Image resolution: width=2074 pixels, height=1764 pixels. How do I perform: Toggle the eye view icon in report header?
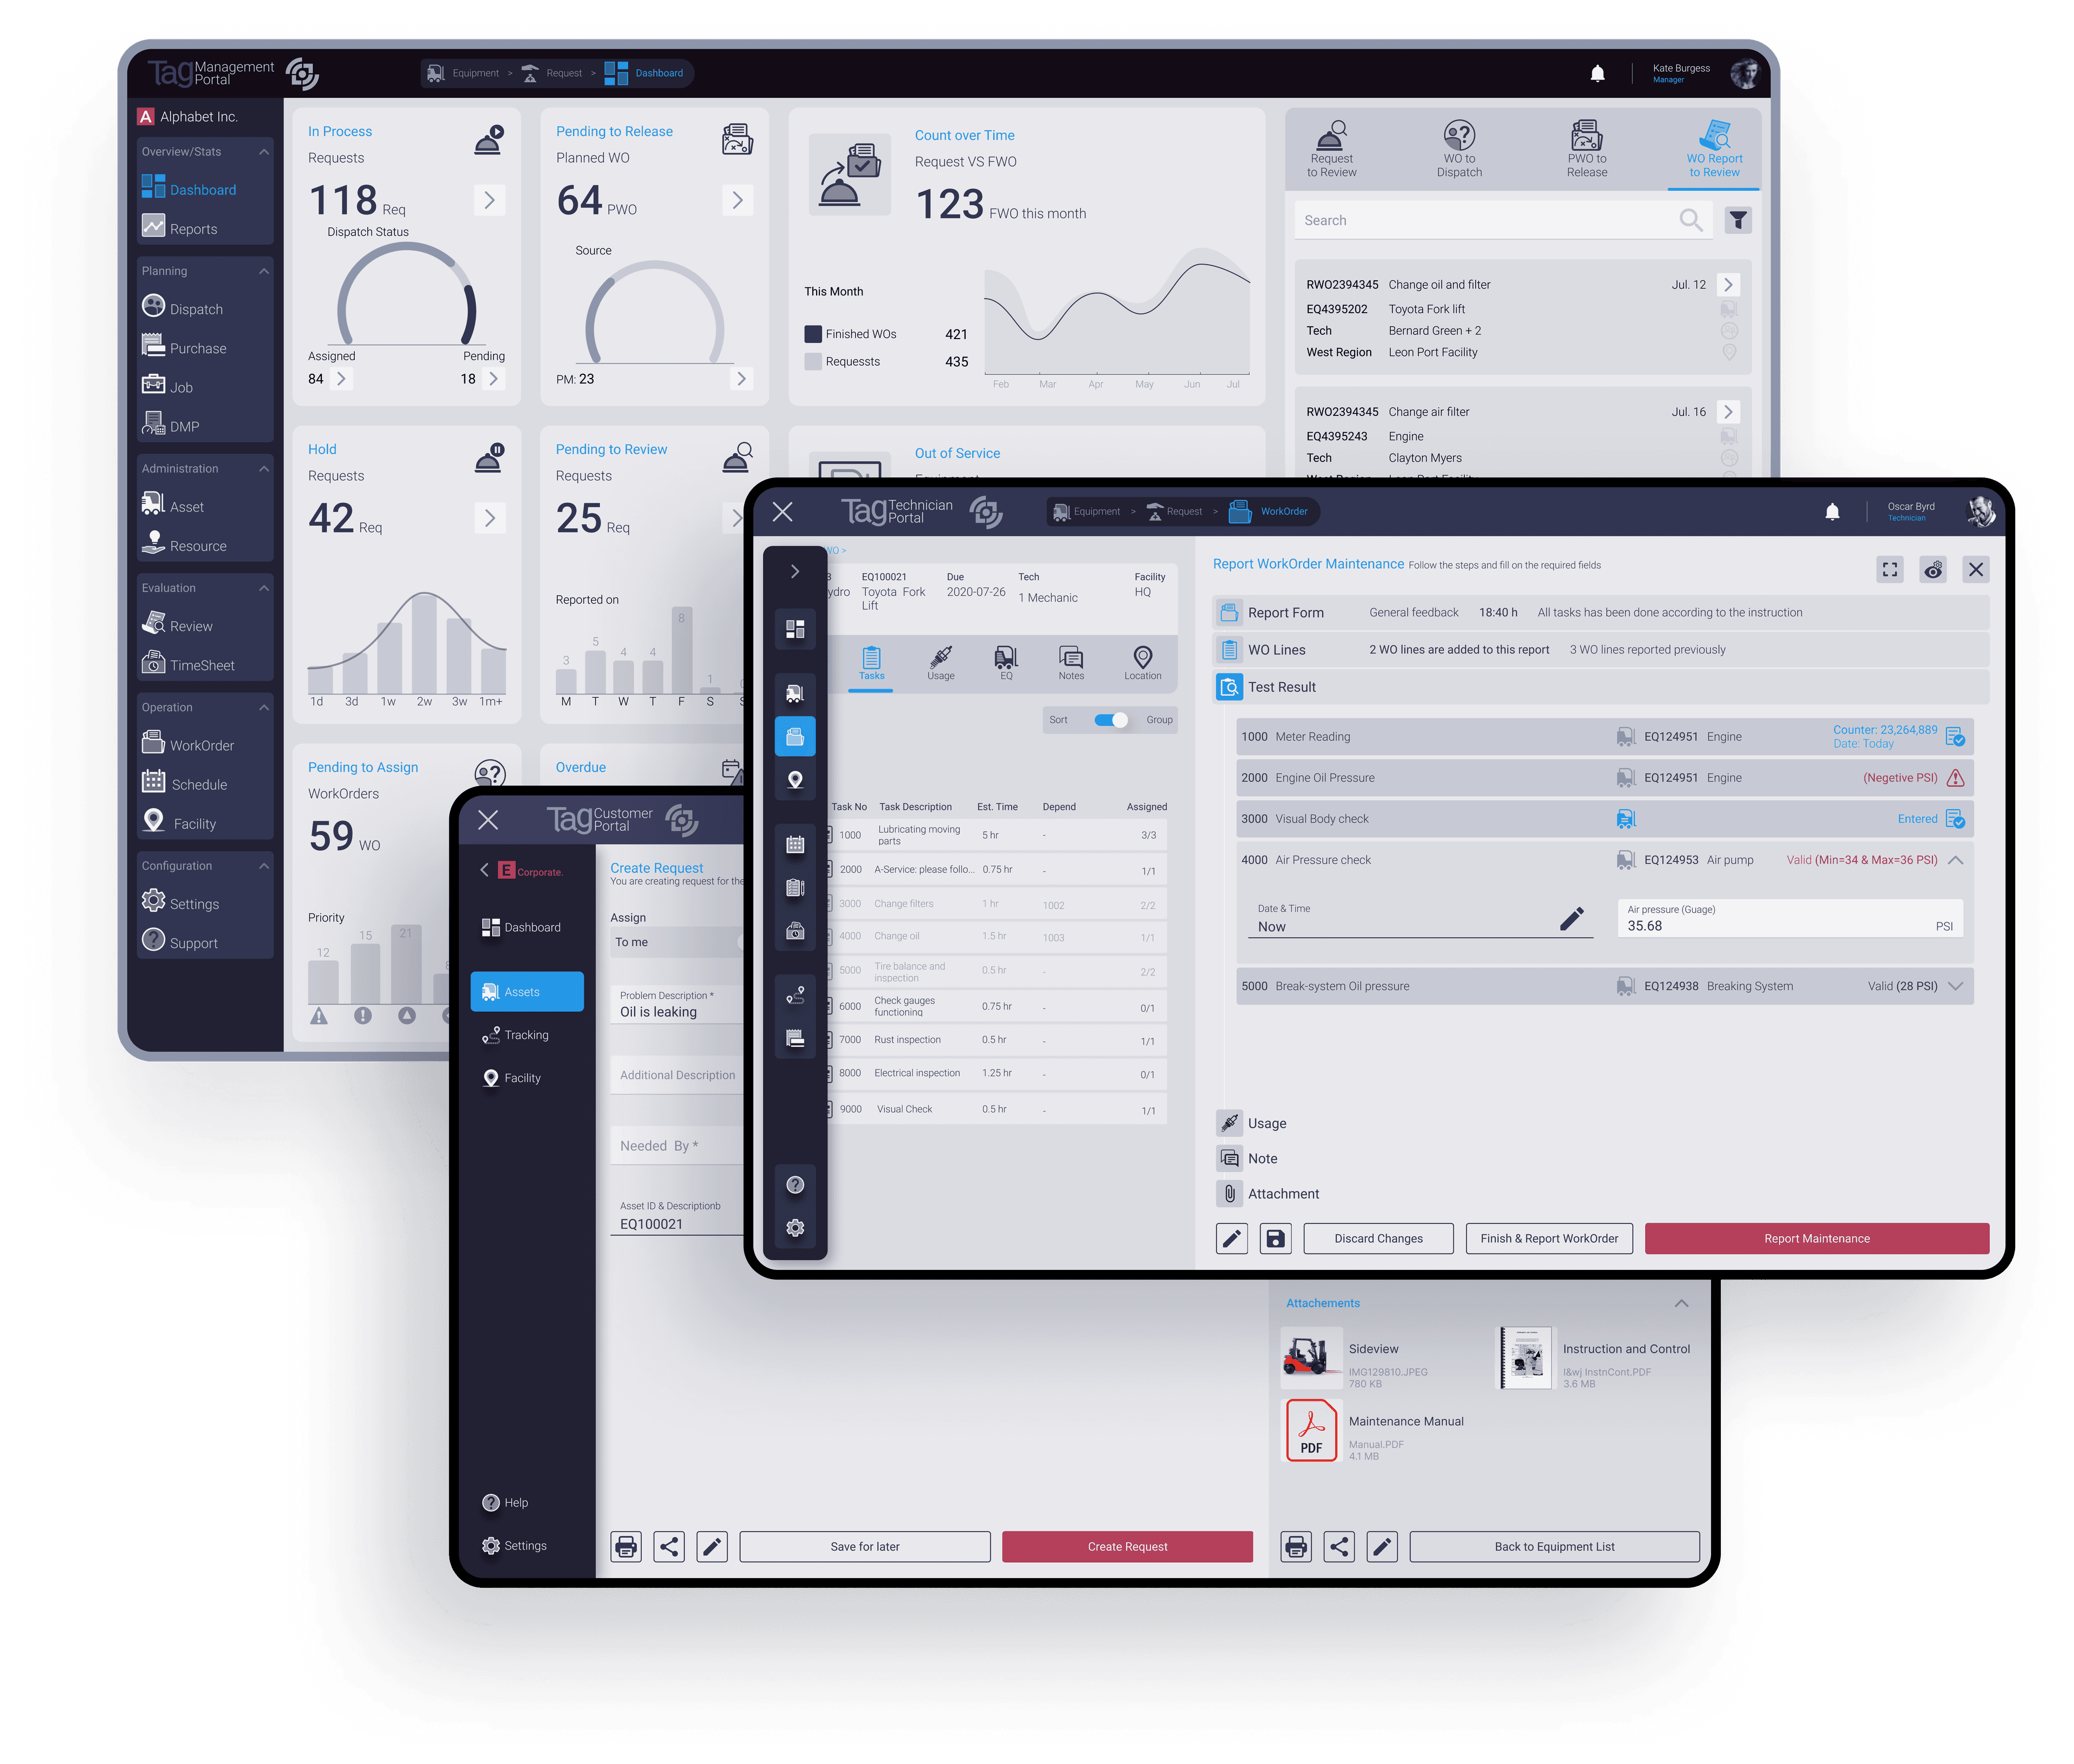(1932, 569)
